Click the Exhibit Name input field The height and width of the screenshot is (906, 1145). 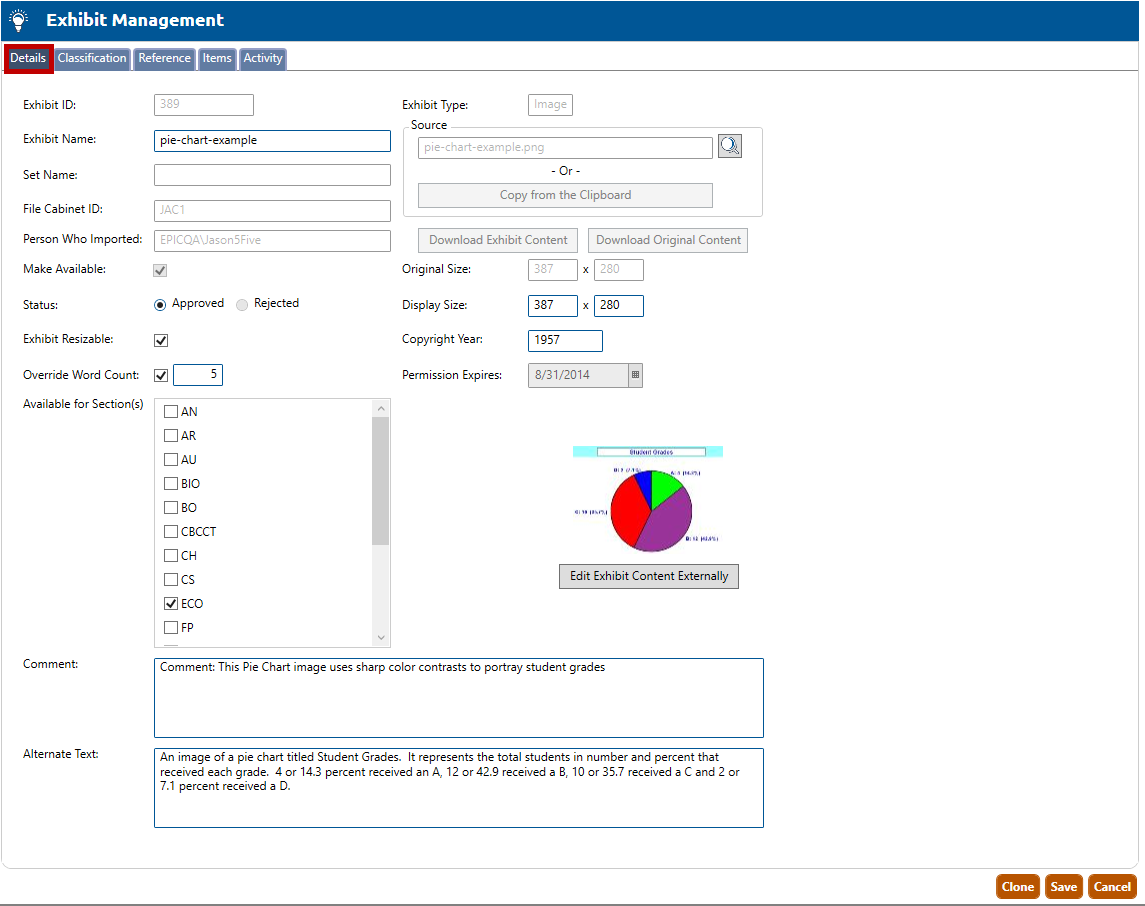coord(272,141)
